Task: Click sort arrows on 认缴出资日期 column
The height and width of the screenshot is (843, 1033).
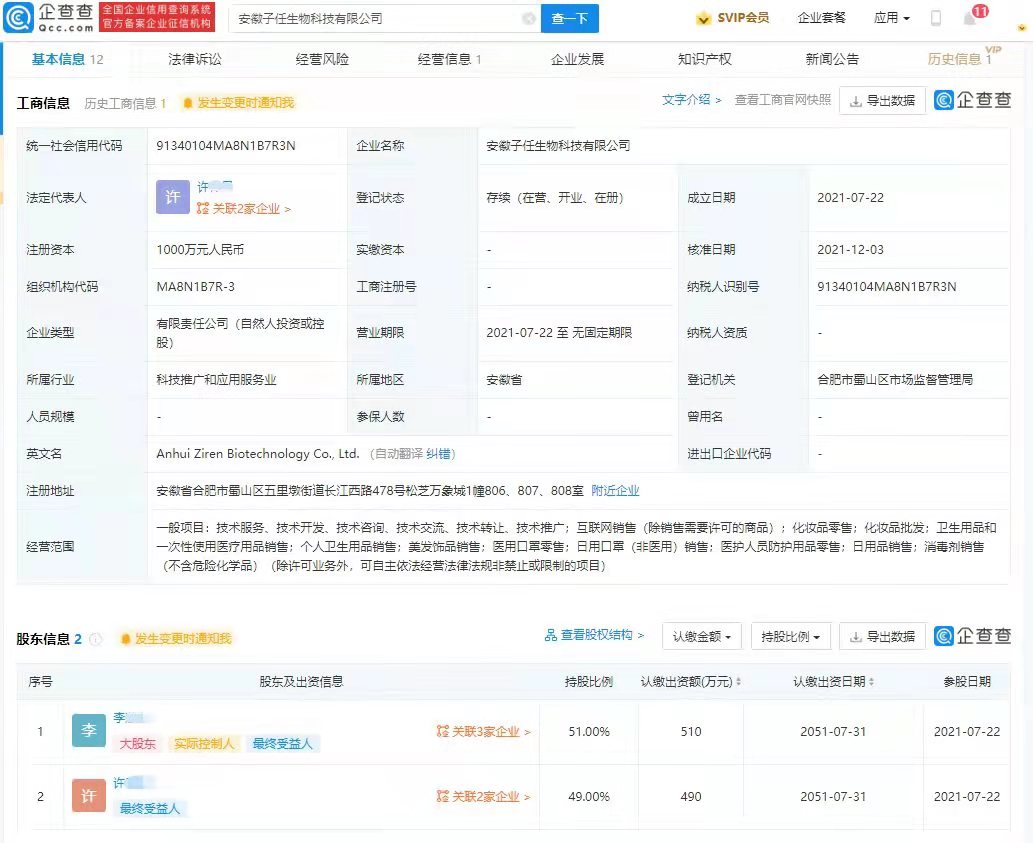Action: (872, 682)
